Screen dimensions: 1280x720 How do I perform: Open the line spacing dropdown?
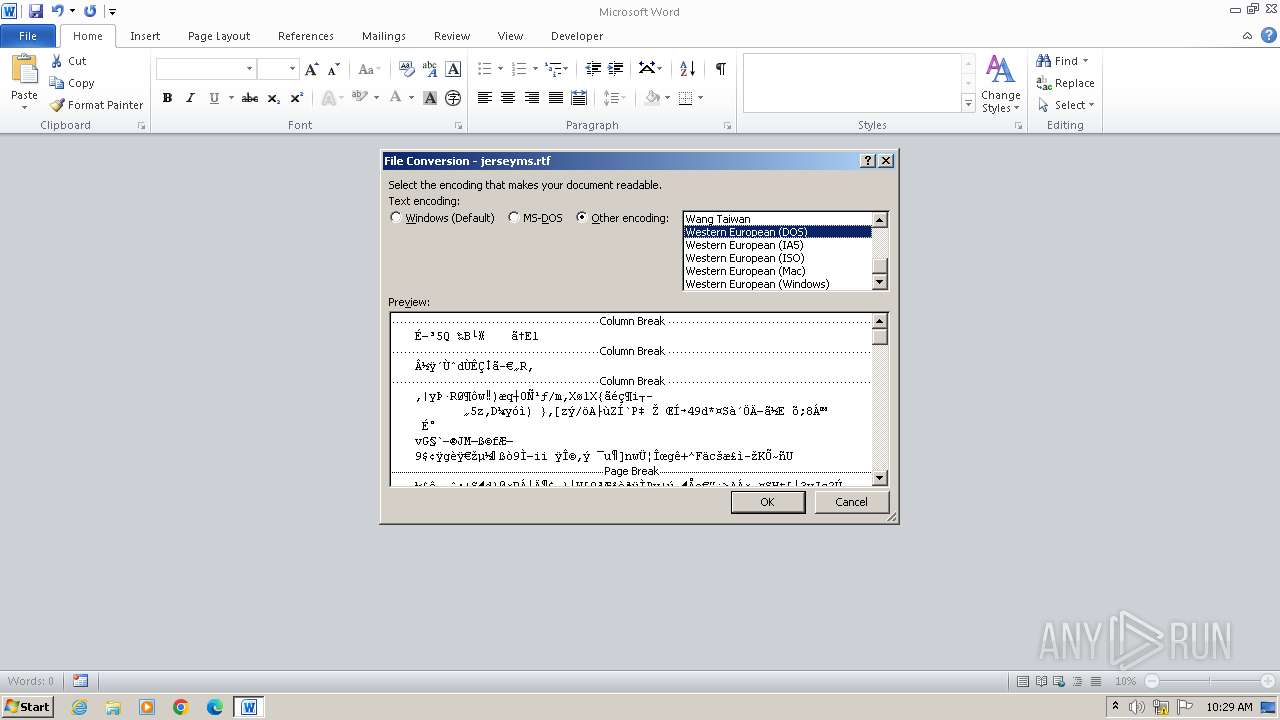point(614,98)
